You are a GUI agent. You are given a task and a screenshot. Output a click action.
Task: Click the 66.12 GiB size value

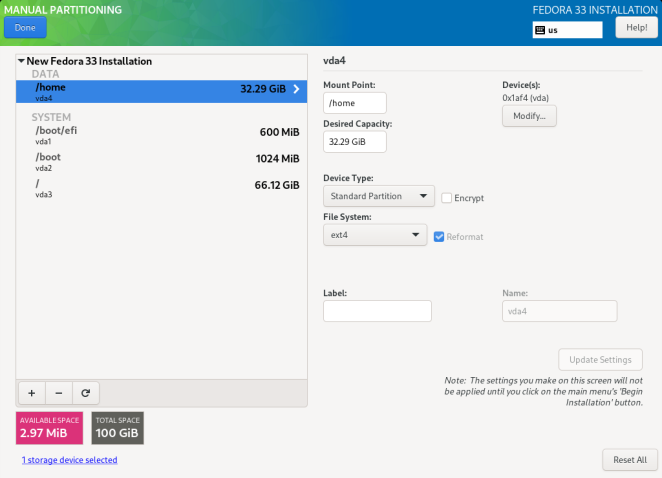coord(277,185)
